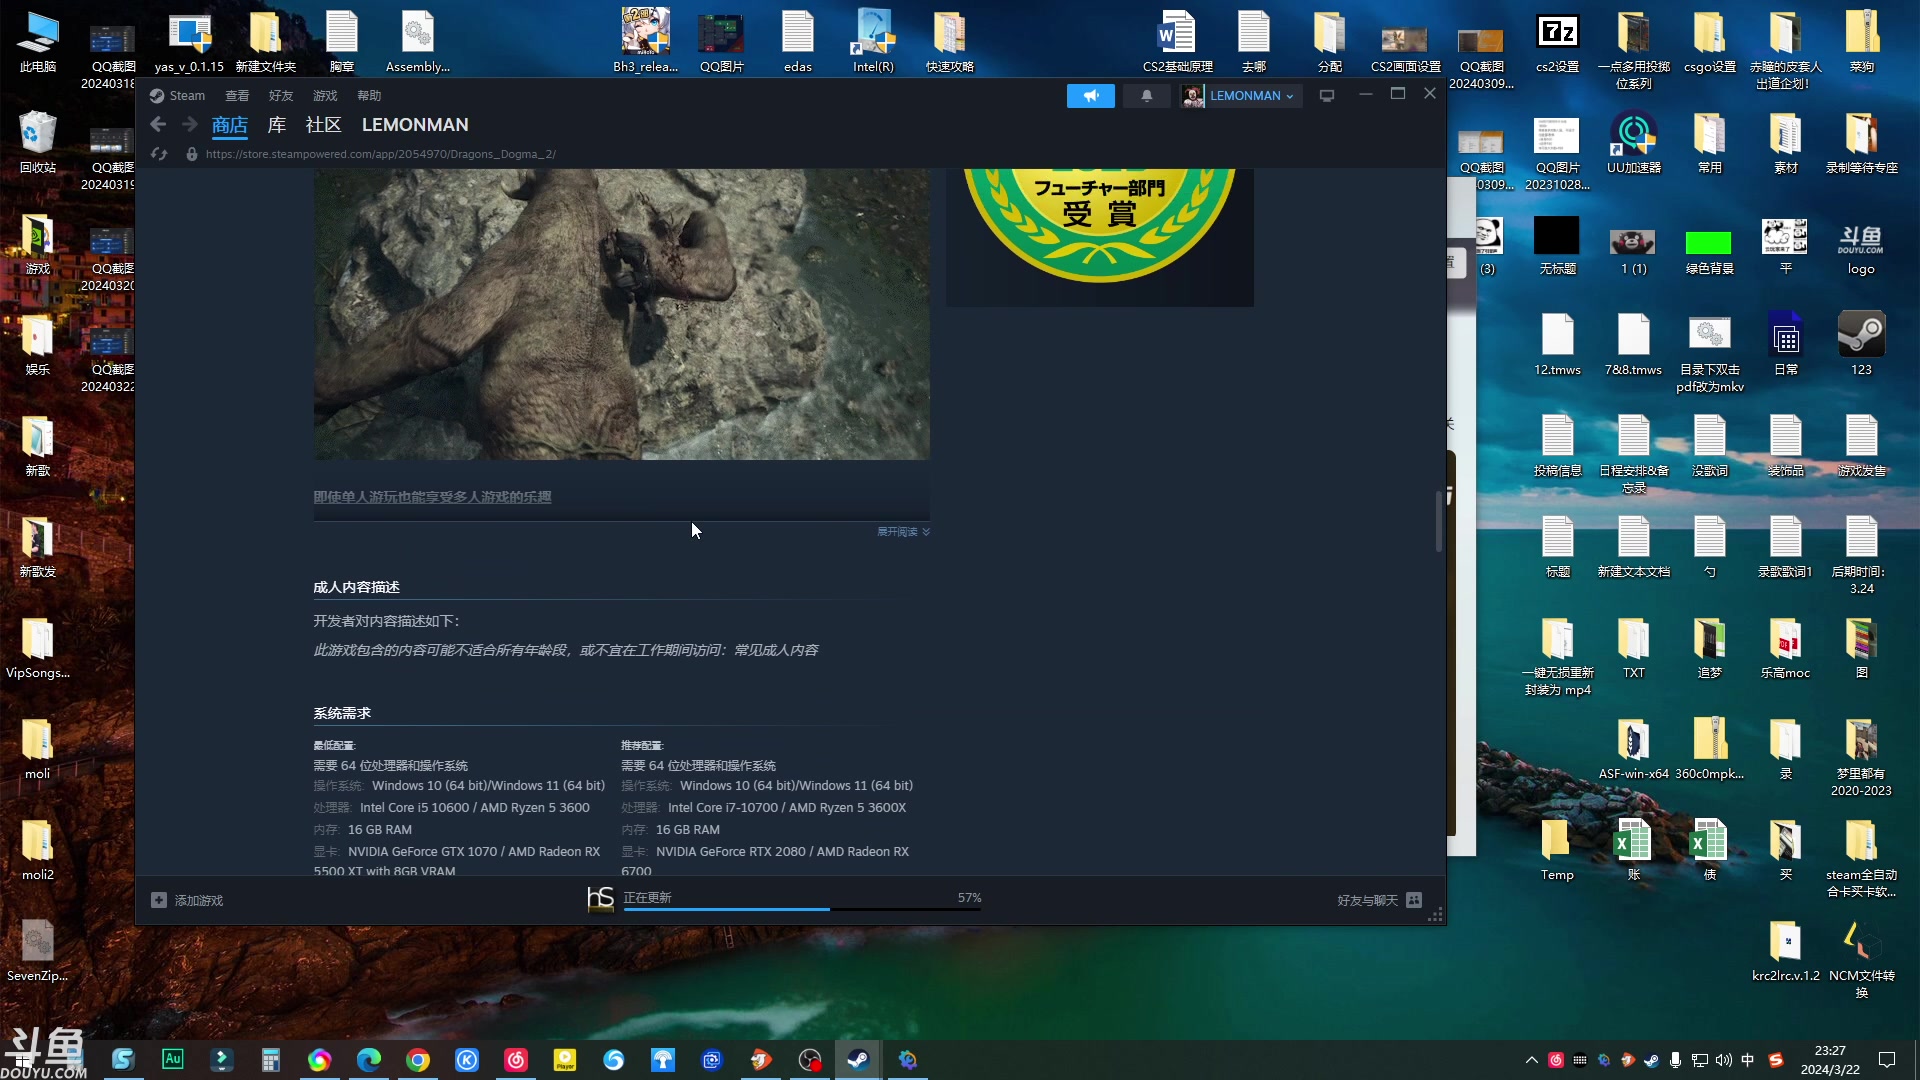Click Steam icon in taskbar
1920x1080 pixels.
click(x=858, y=1060)
